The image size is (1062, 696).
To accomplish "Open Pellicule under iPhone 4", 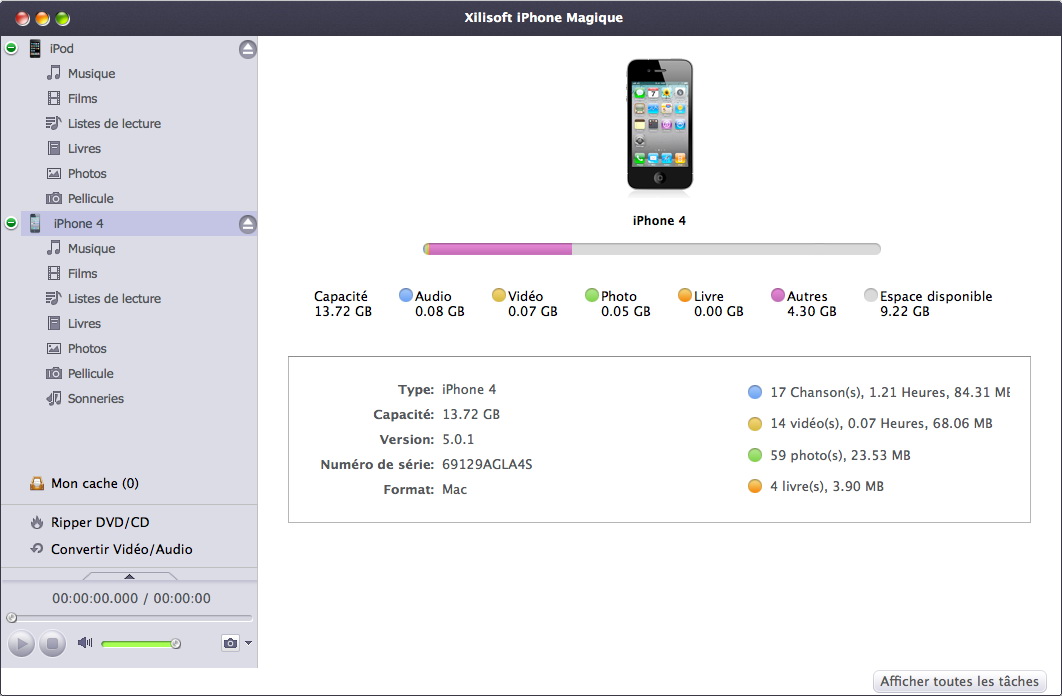I will tap(79, 374).
